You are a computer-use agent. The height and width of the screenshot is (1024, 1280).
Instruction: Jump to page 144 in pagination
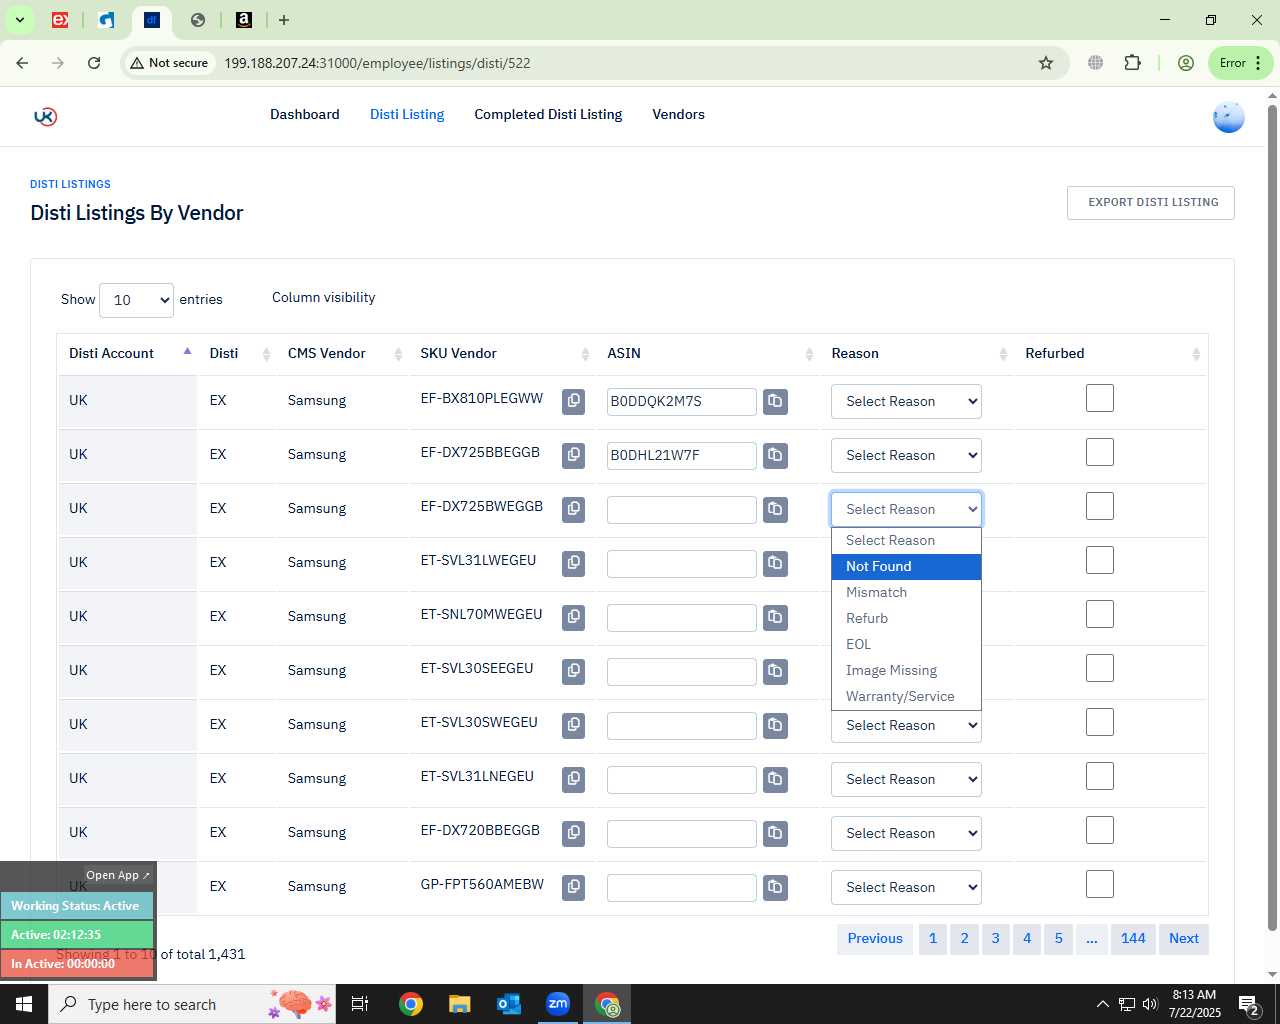coord(1133,938)
